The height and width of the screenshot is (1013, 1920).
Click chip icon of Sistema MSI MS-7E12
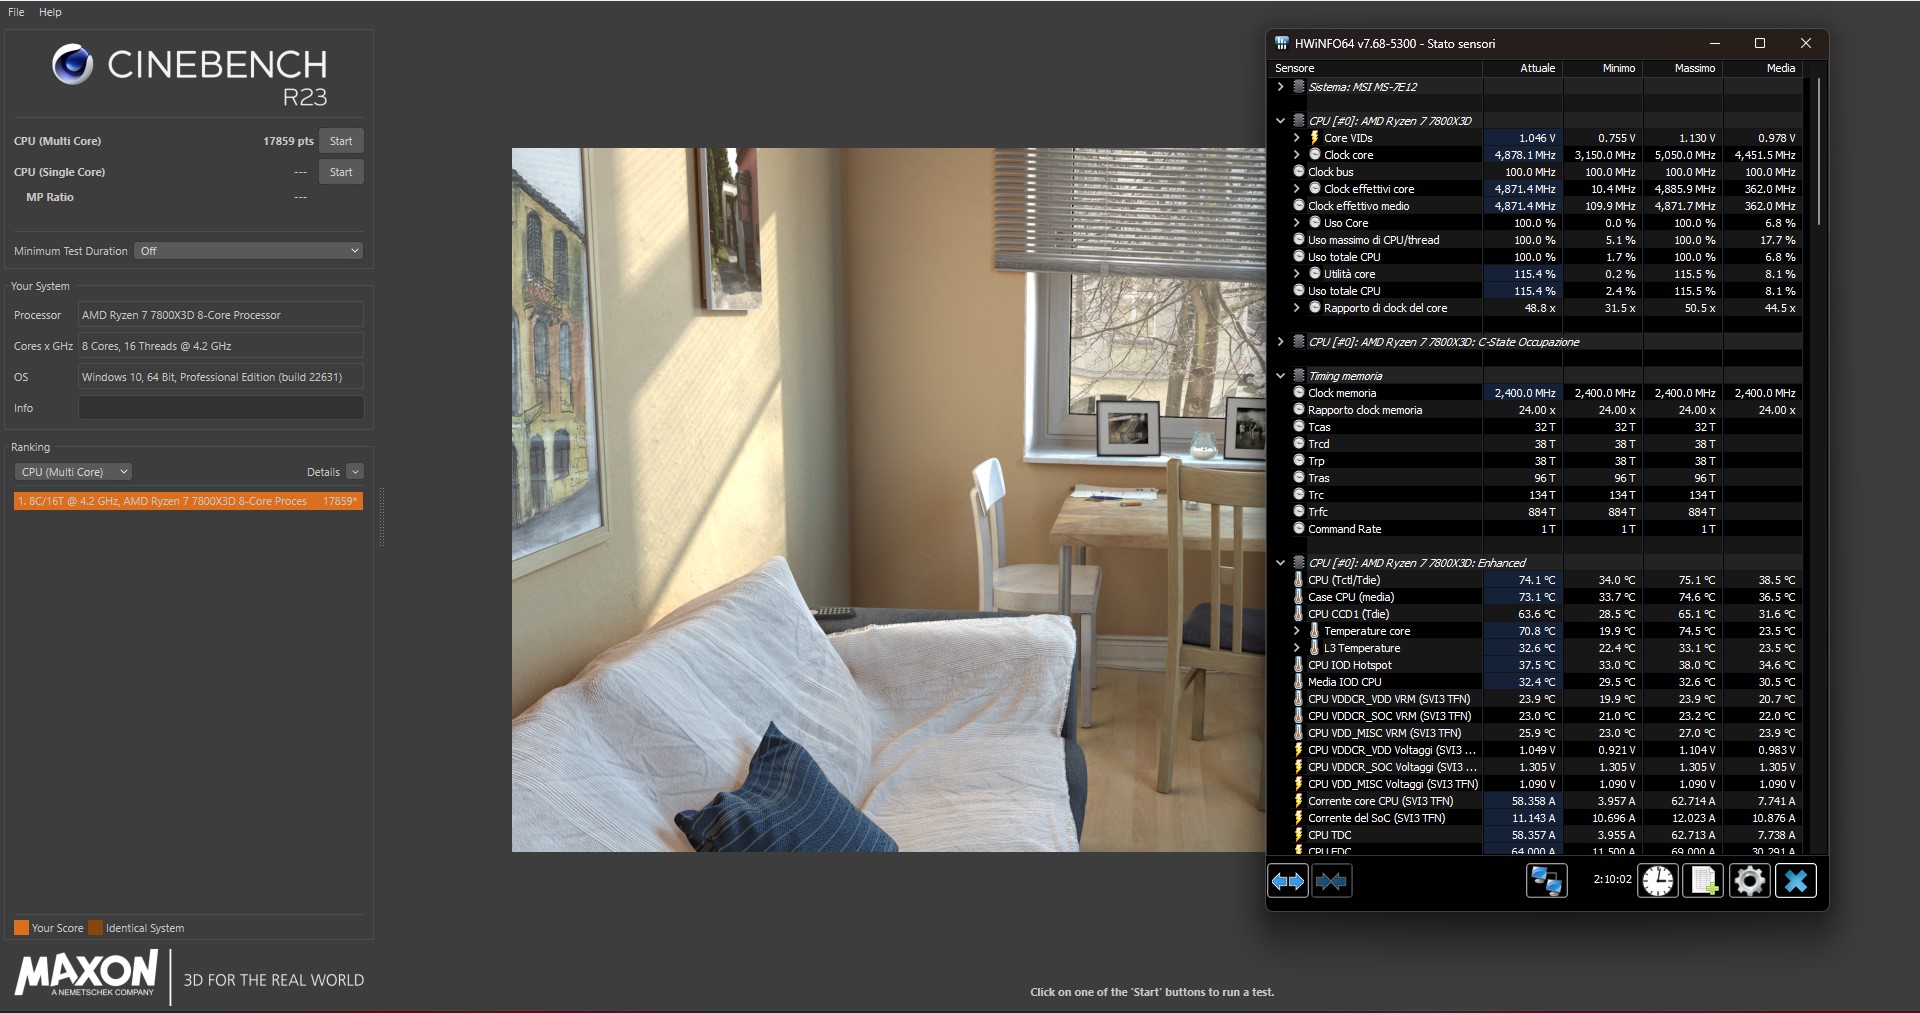point(1299,87)
